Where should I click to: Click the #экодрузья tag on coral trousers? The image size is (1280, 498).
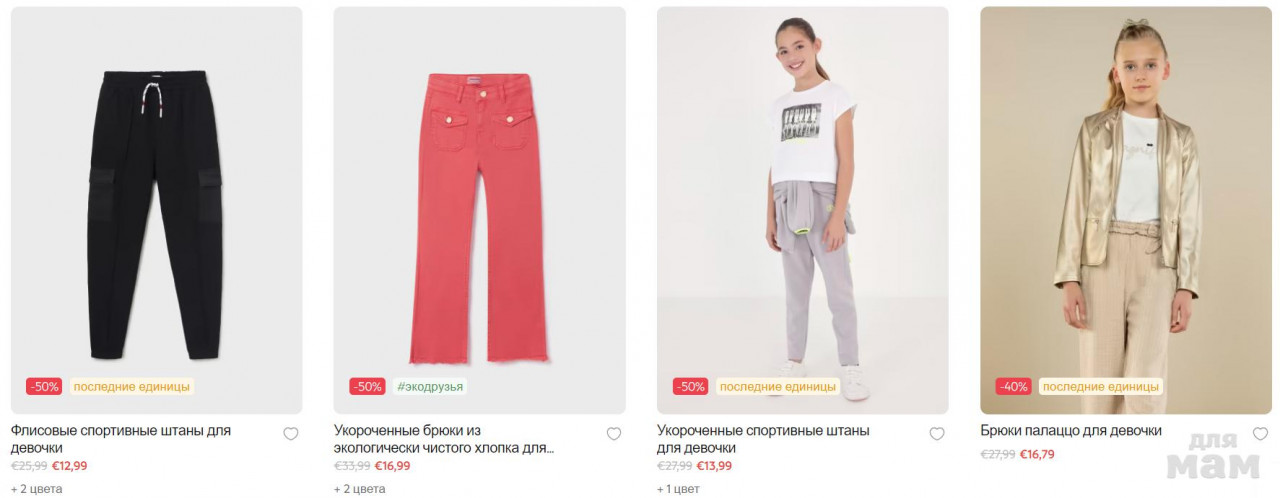(x=430, y=386)
